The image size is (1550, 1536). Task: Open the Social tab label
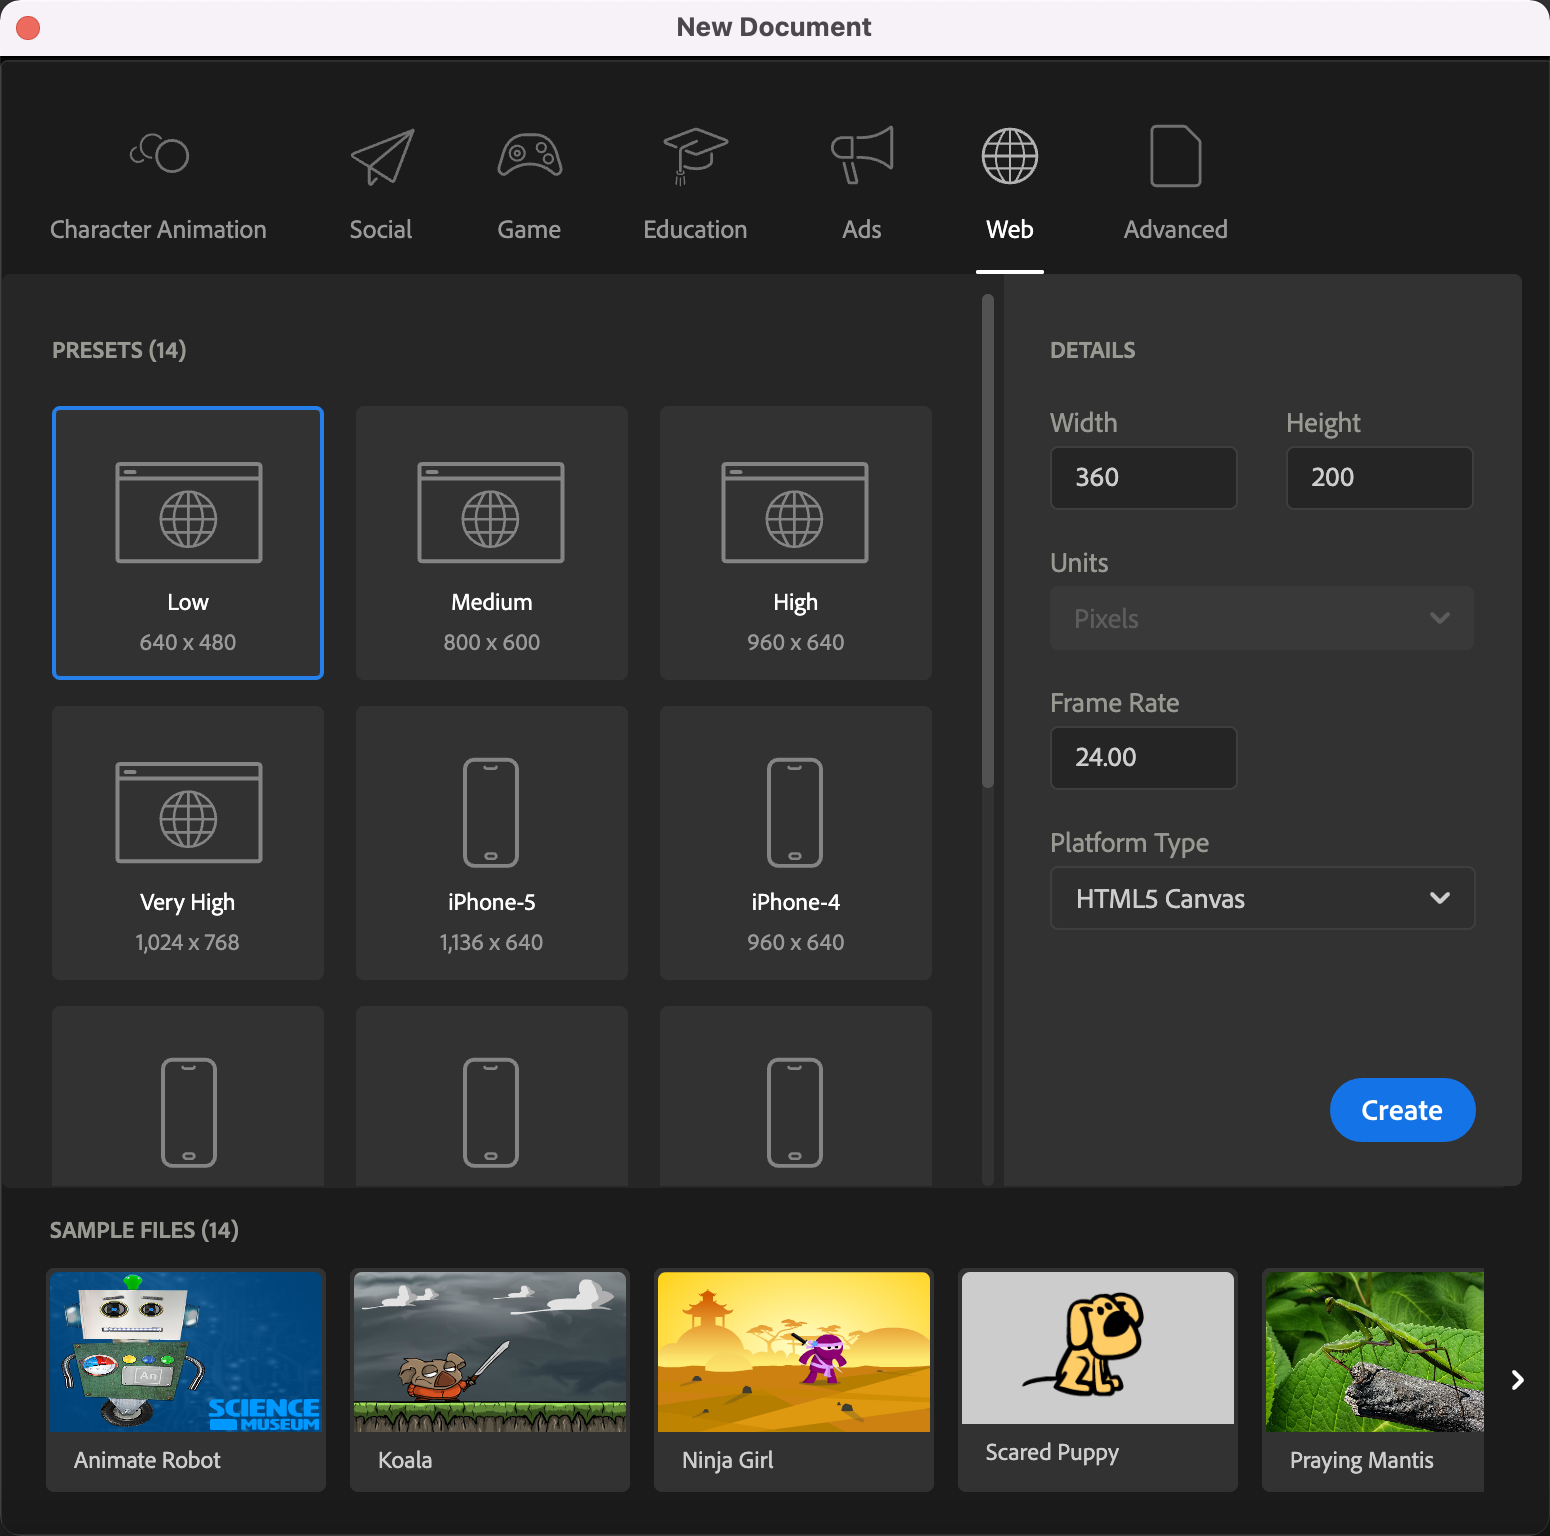coord(381,230)
